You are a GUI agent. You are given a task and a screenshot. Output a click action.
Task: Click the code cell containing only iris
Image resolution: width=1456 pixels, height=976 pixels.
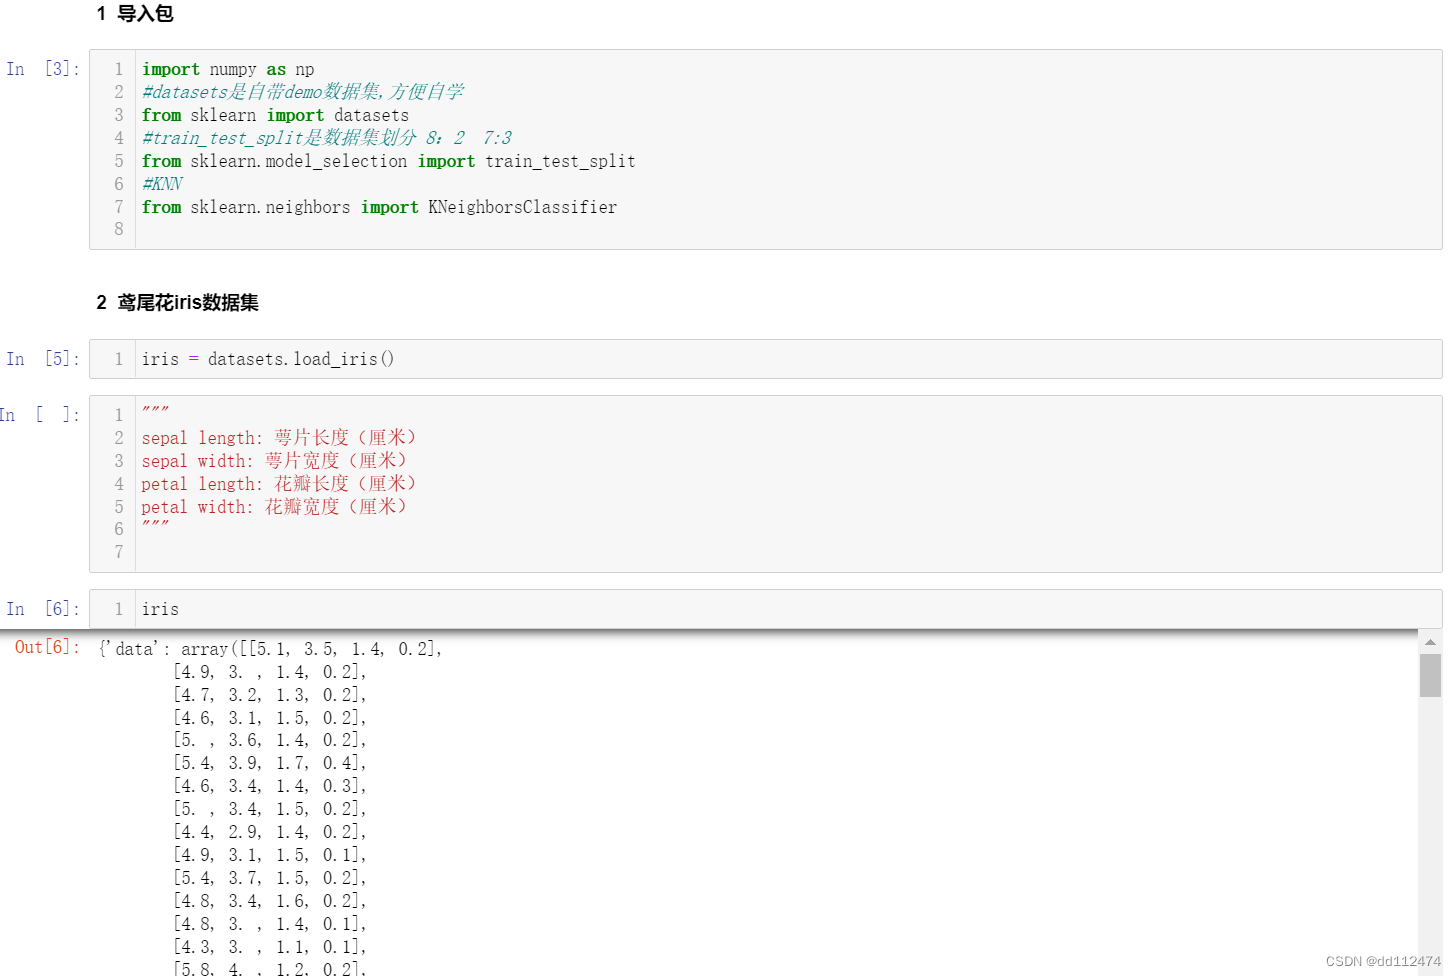click(765, 609)
